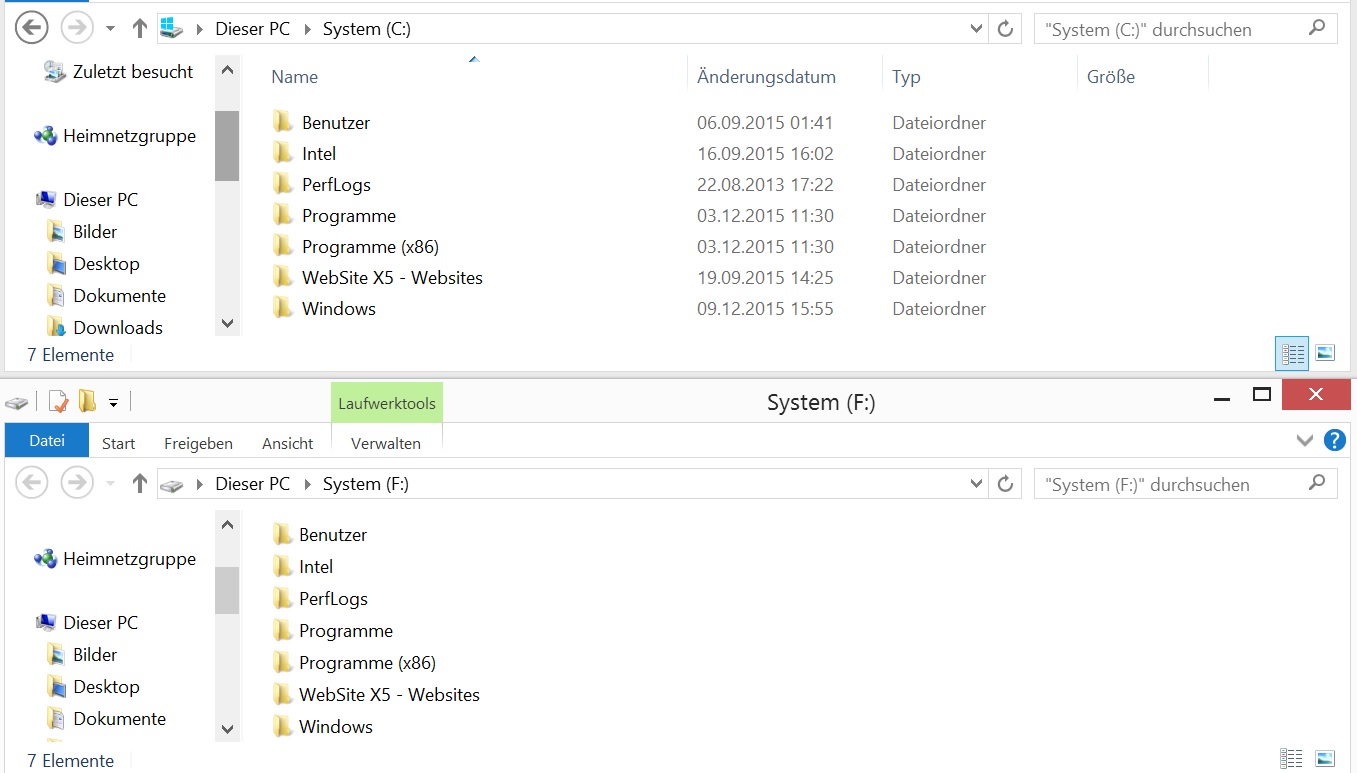Screen dimensions: 1357x773
Task: Switch C: window to large icons view
Action: [1325, 353]
